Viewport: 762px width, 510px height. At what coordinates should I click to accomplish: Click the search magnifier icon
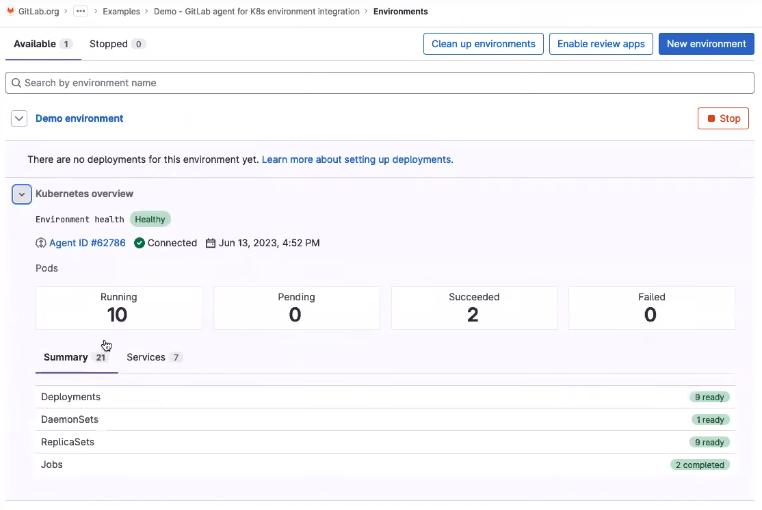[x=16, y=83]
